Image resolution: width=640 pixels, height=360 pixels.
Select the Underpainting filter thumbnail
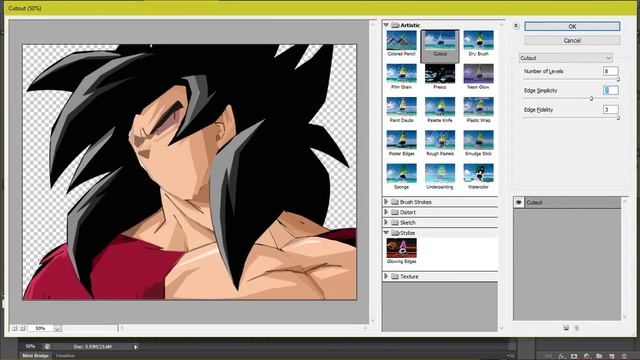pos(440,173)
